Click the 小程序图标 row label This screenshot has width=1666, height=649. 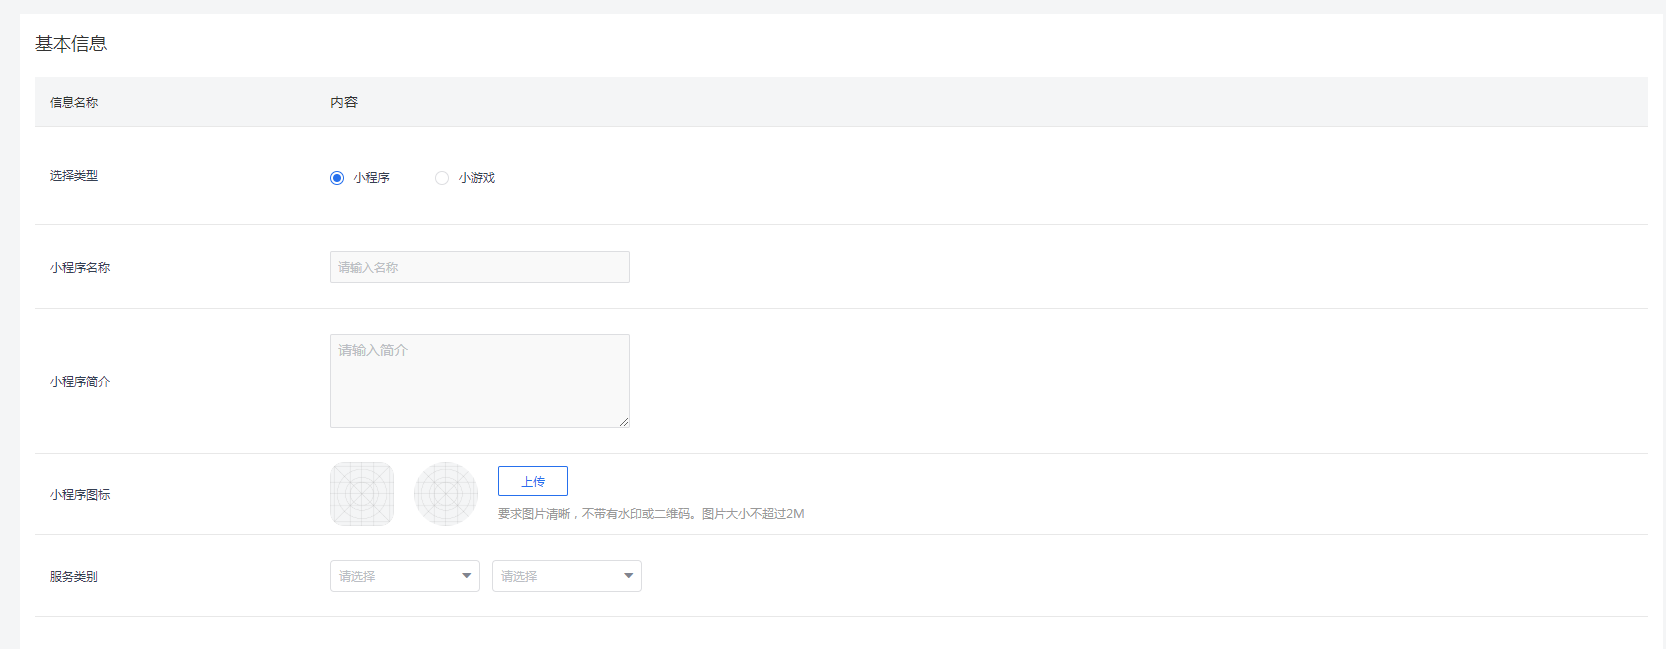click(80, 495)
